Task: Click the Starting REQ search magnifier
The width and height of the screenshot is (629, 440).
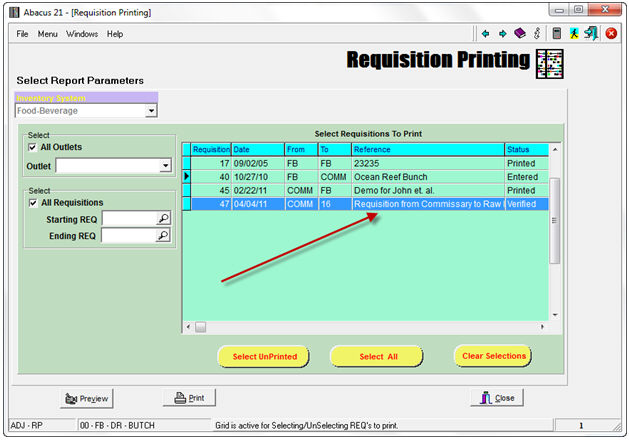Action: [x=164, y=218]
